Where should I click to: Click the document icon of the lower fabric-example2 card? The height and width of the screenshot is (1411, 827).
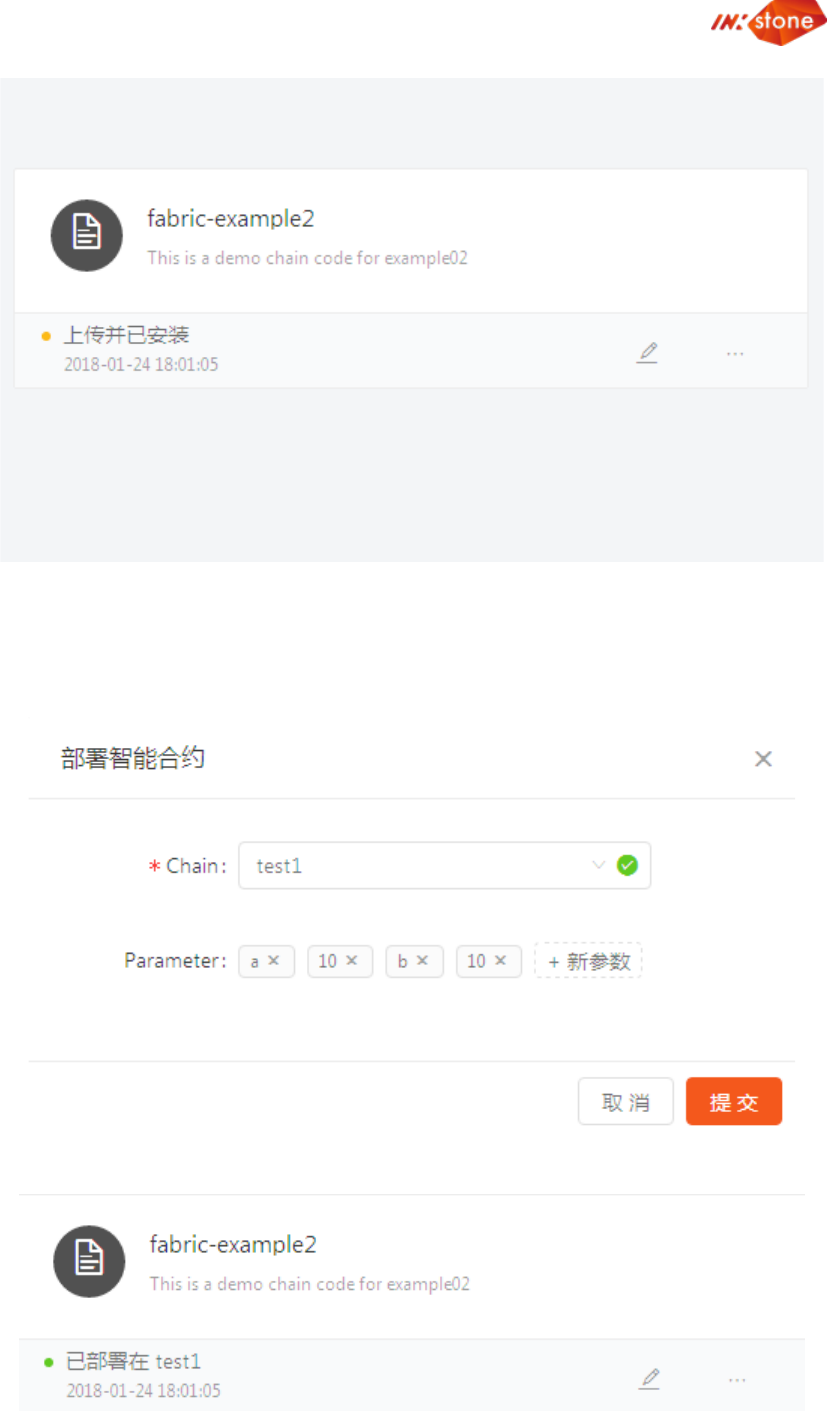pyautogui.click(x=89, y=1261)
